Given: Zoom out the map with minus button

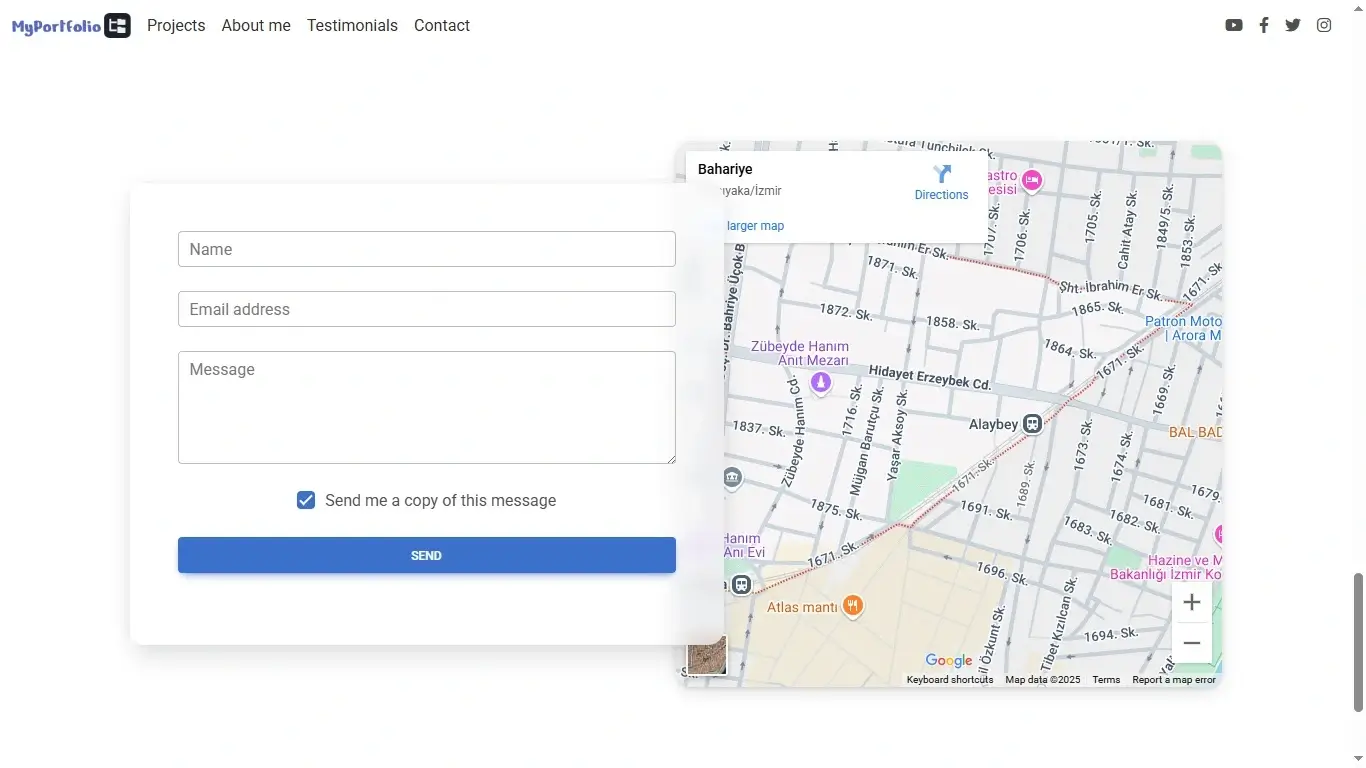Looking at the screenshot, I should coord(1192,643).
